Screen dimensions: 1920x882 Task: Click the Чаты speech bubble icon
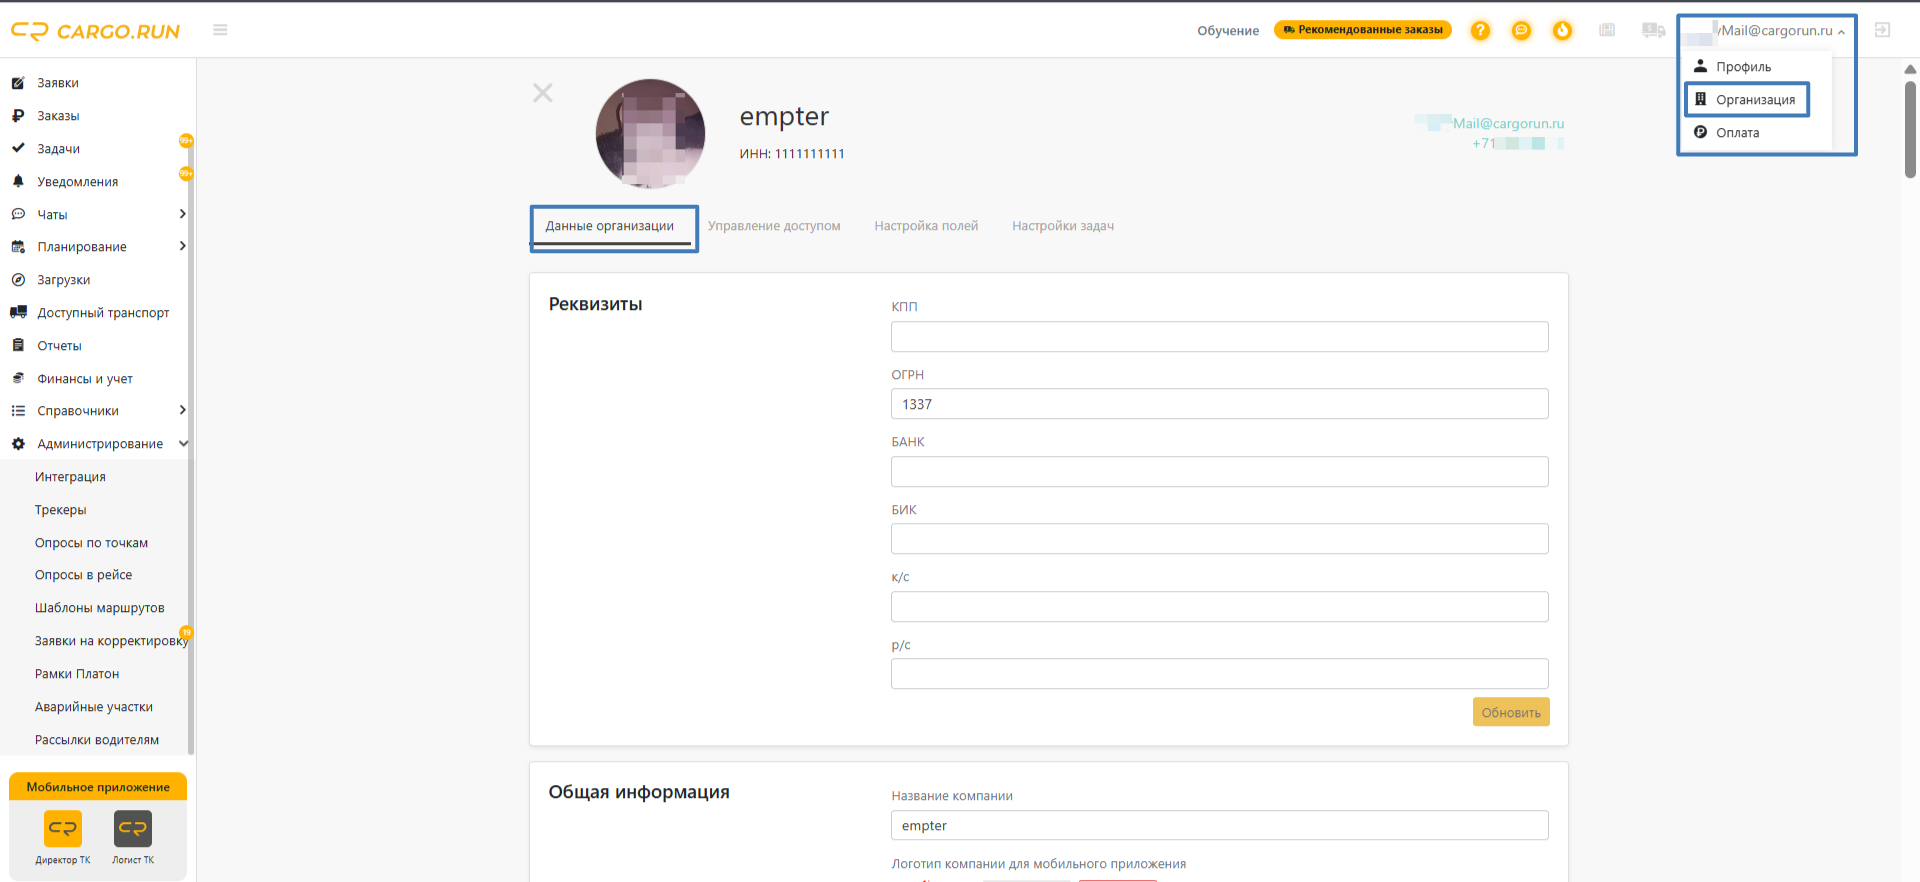coord(18,214)
